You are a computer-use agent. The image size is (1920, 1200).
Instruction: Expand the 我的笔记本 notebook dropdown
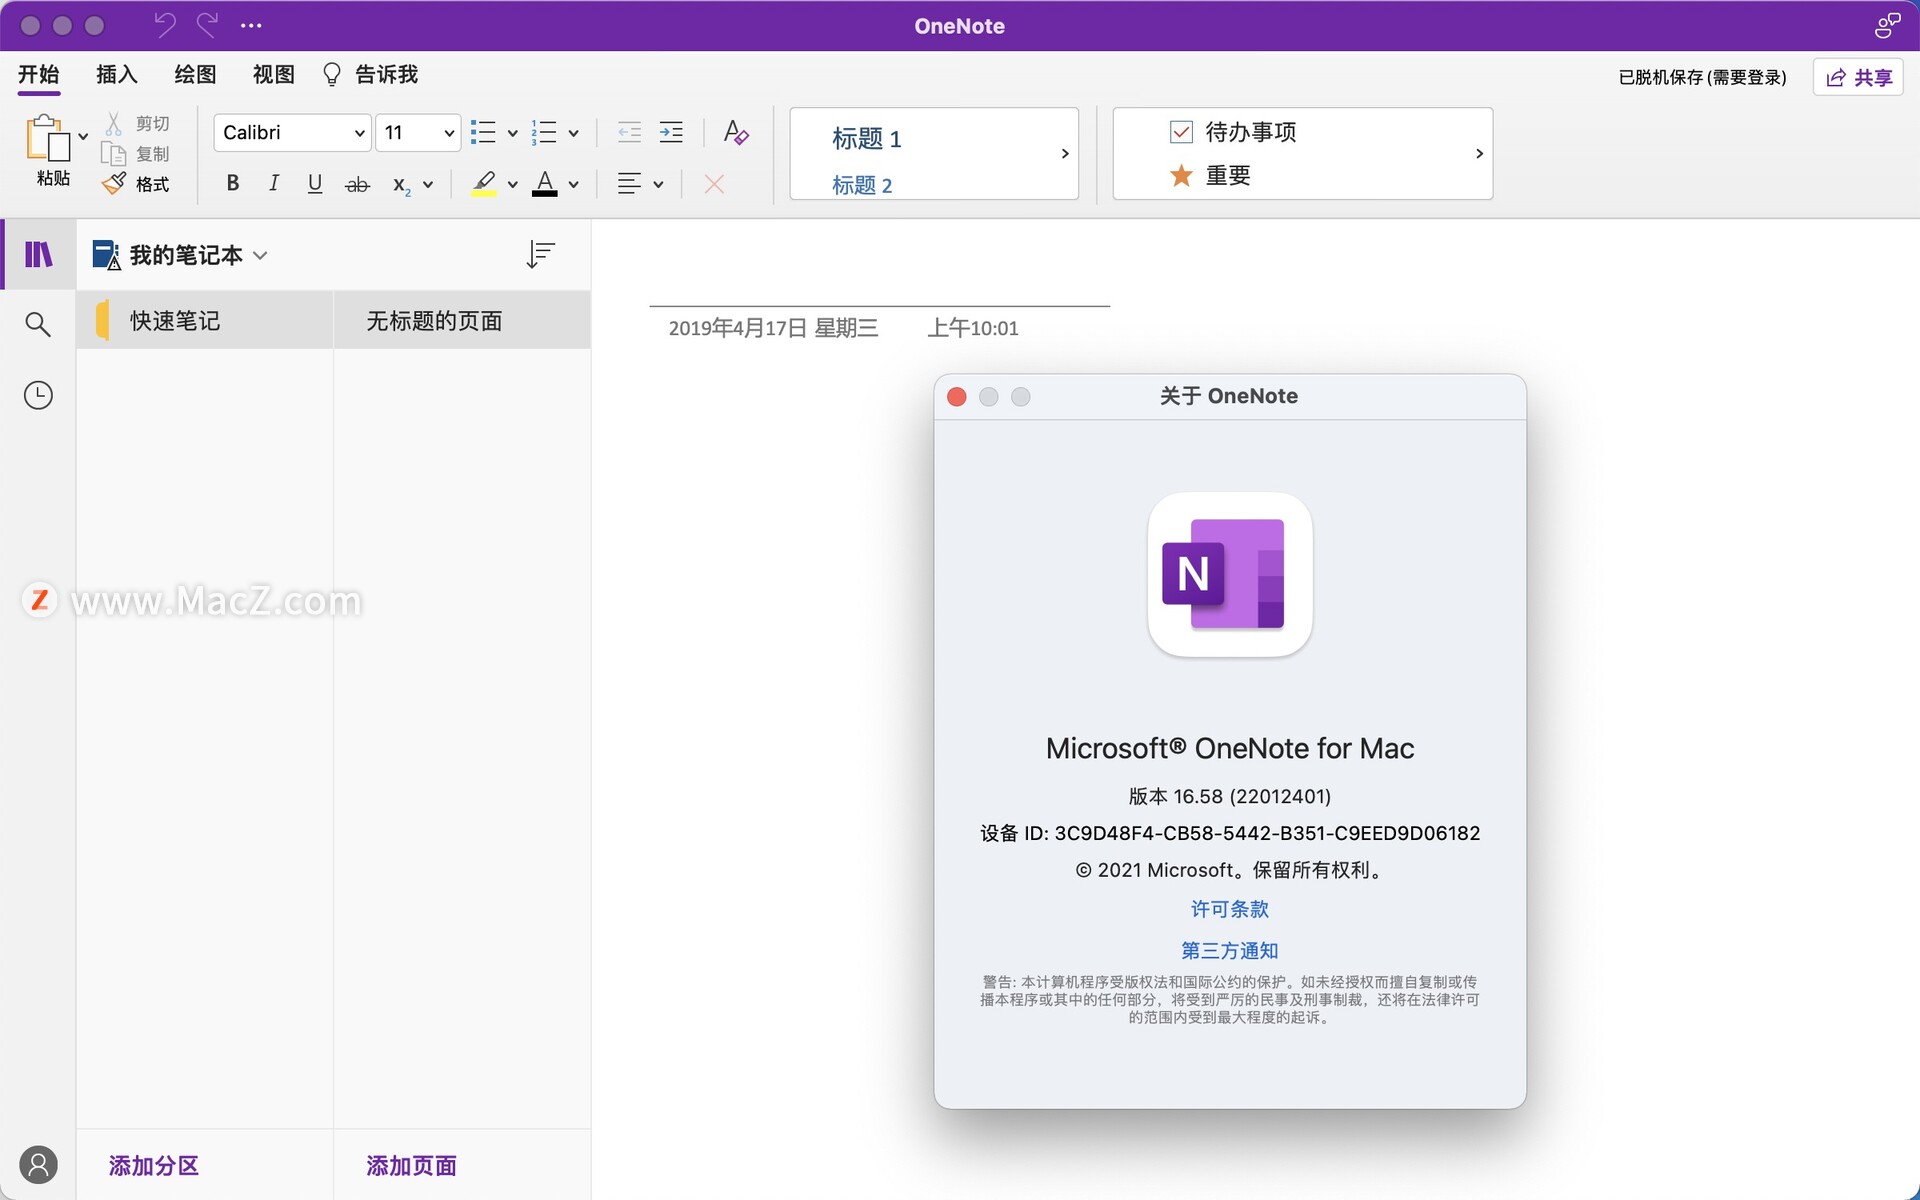260,255
